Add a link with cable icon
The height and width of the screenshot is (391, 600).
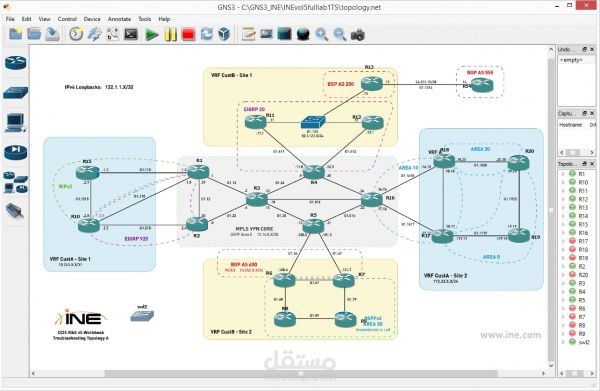[x=15, y=210]
